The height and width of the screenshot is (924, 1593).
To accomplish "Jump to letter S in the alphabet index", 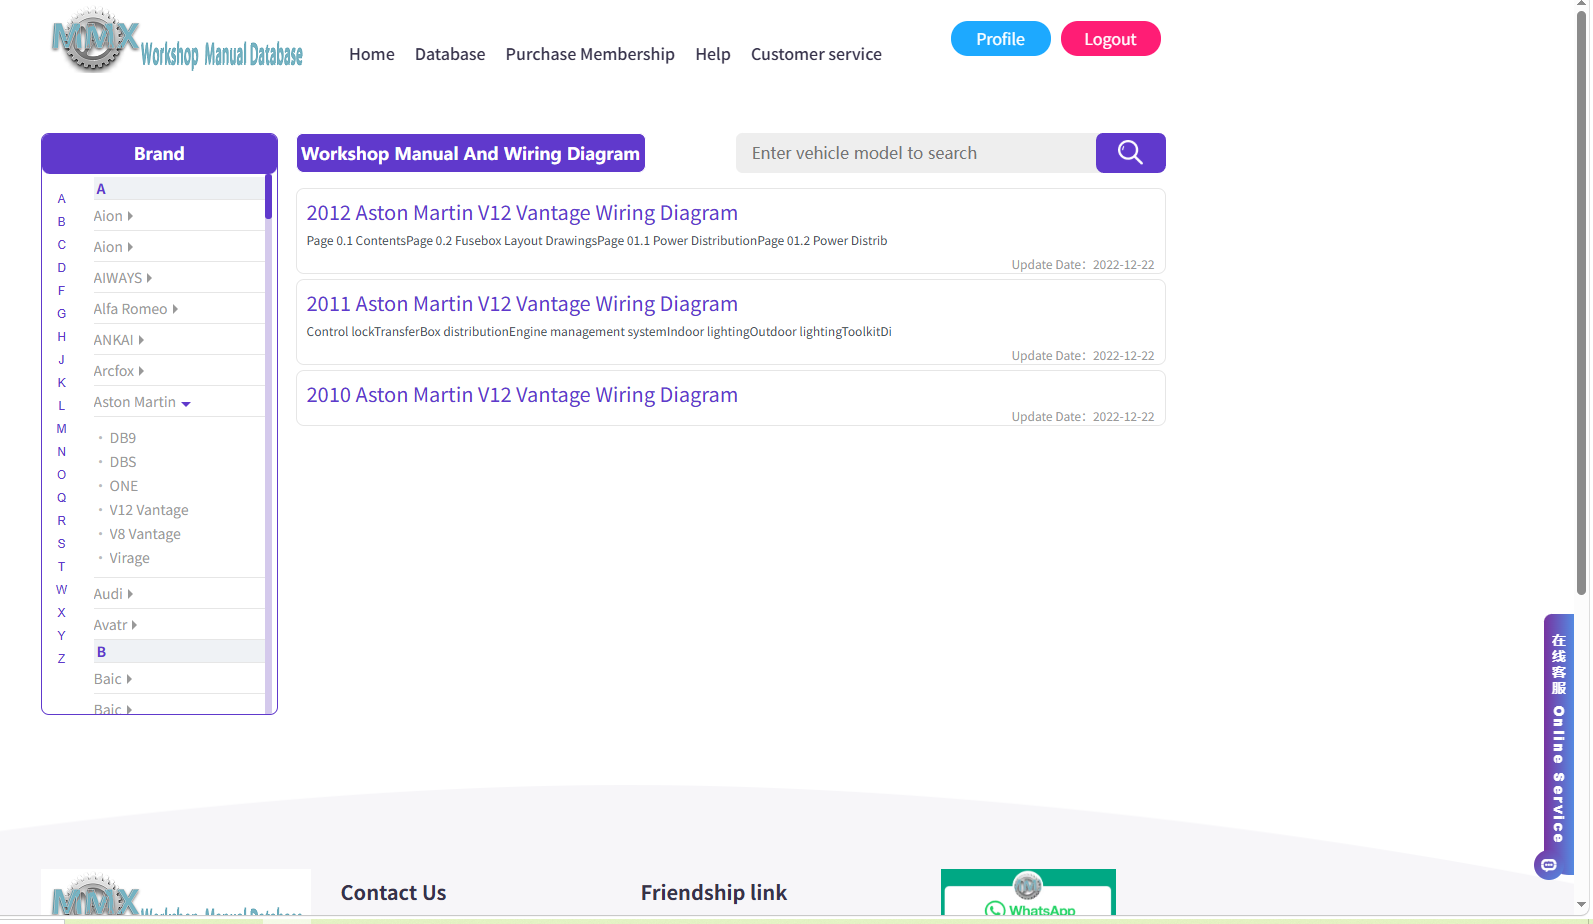I will pyautogui.click(x=61, y=544).
